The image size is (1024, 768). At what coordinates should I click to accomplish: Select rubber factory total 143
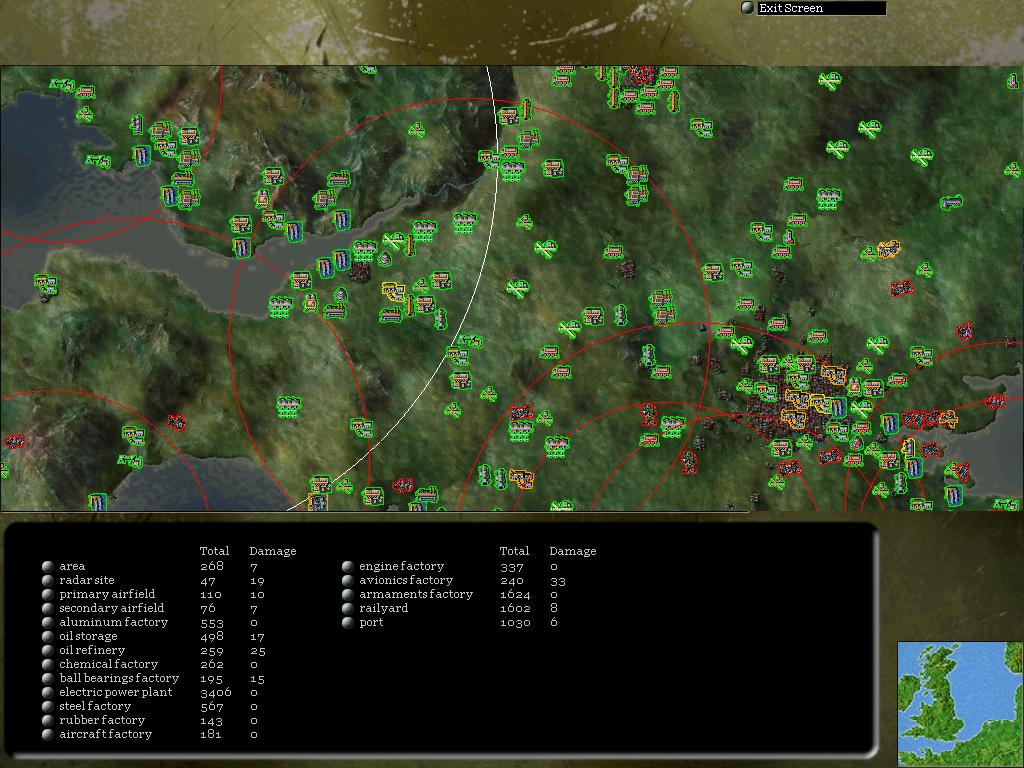tap(211, 721)
